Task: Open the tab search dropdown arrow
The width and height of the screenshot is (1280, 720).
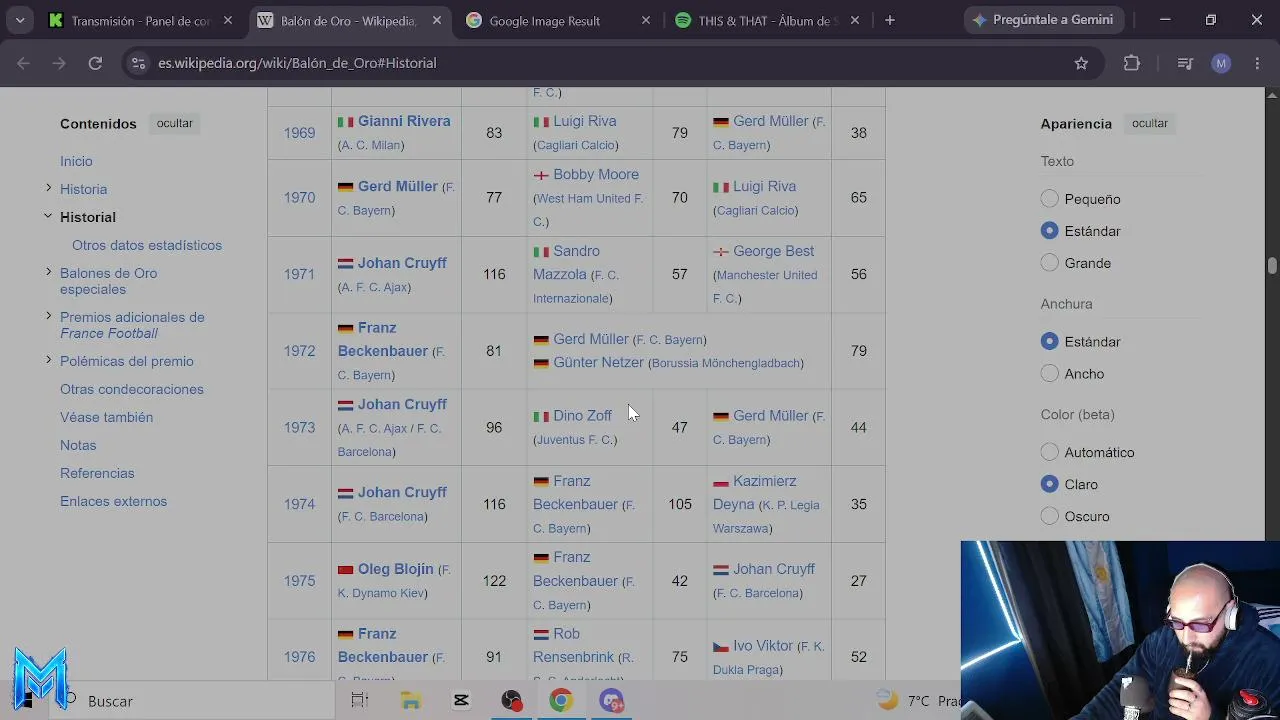Action: [20, 20]
